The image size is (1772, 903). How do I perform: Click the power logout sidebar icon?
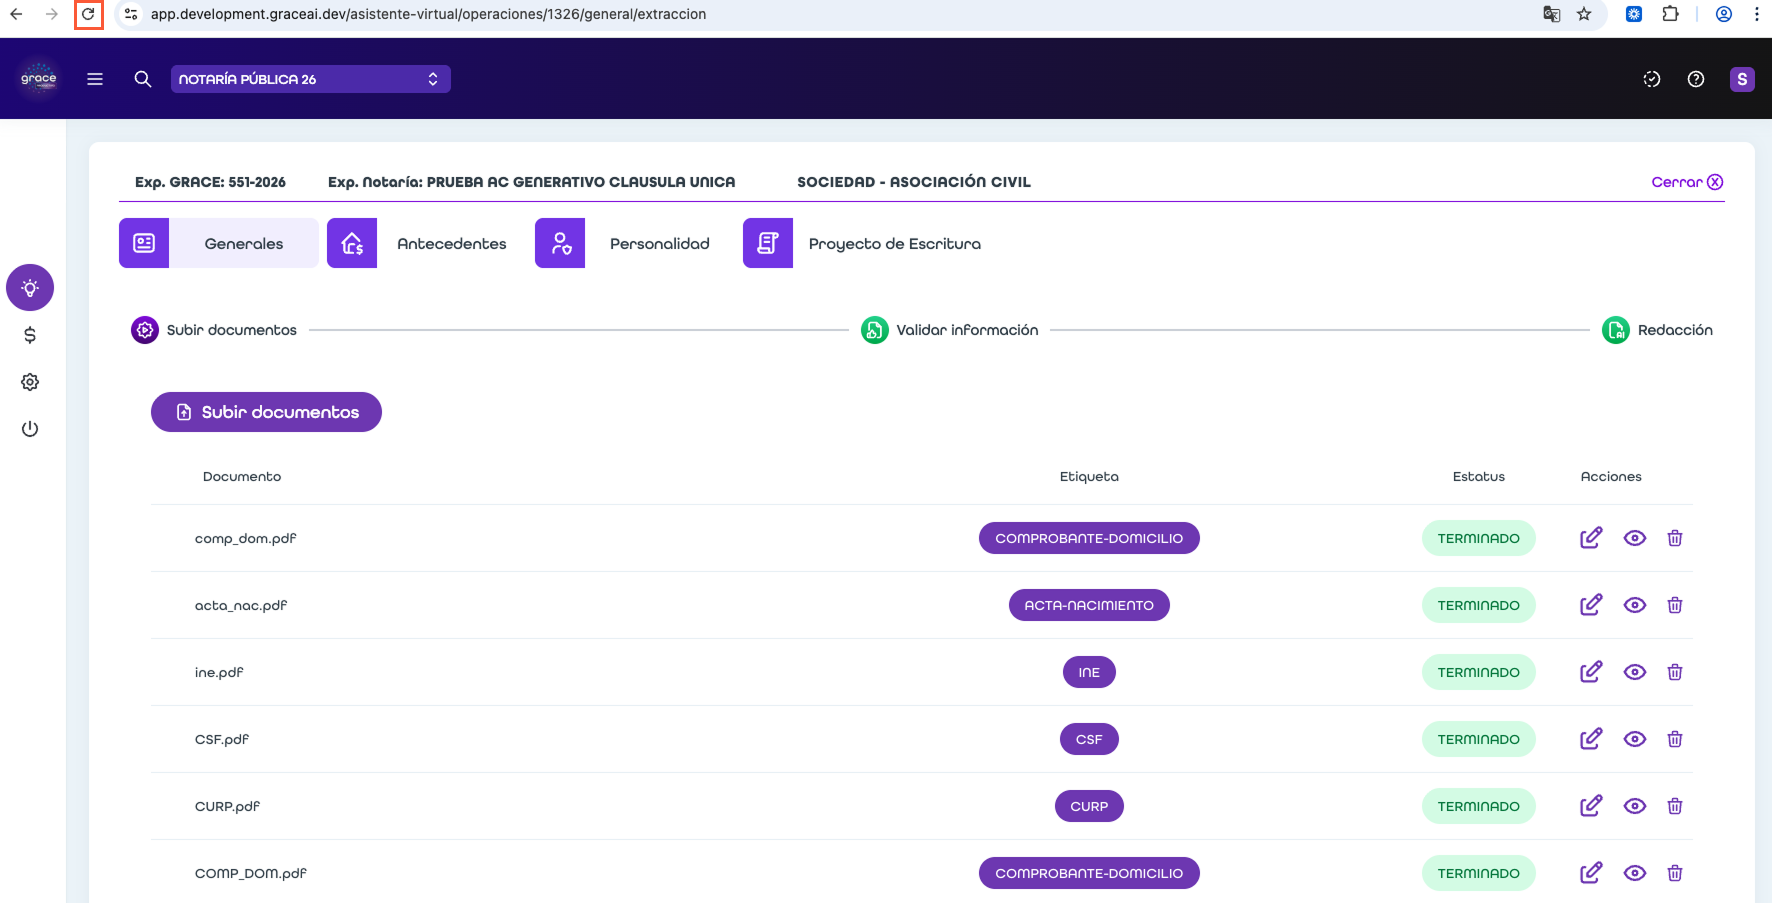(x=30, y=429)
